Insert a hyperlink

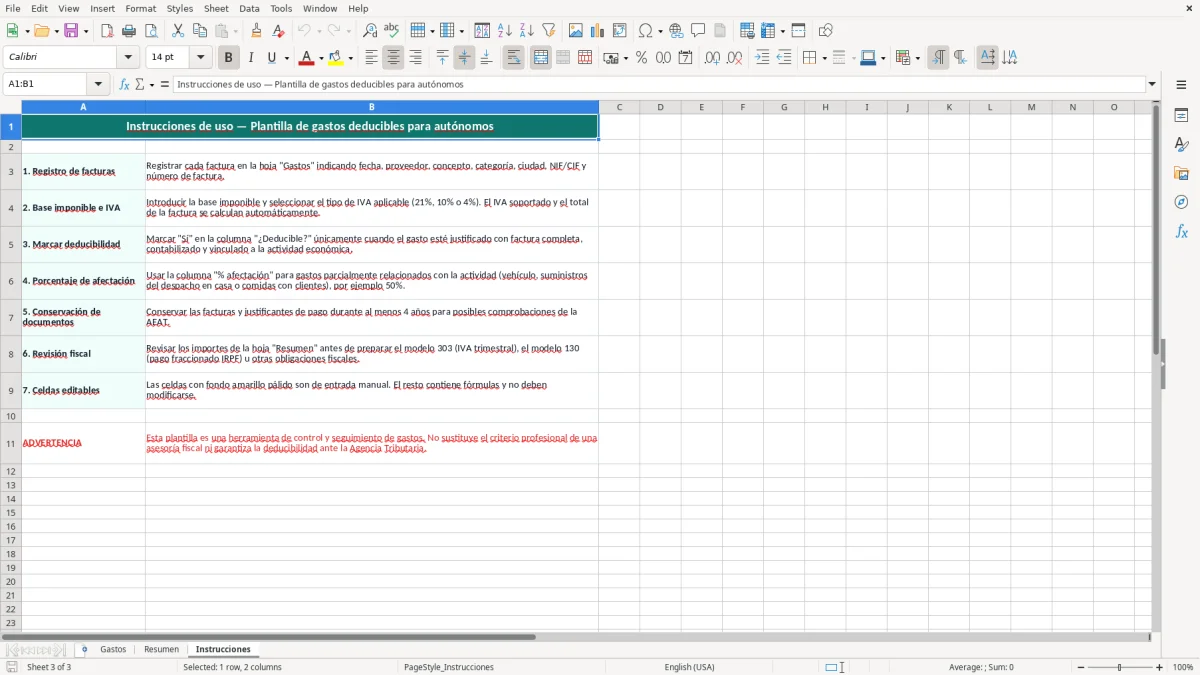point(677,31)
